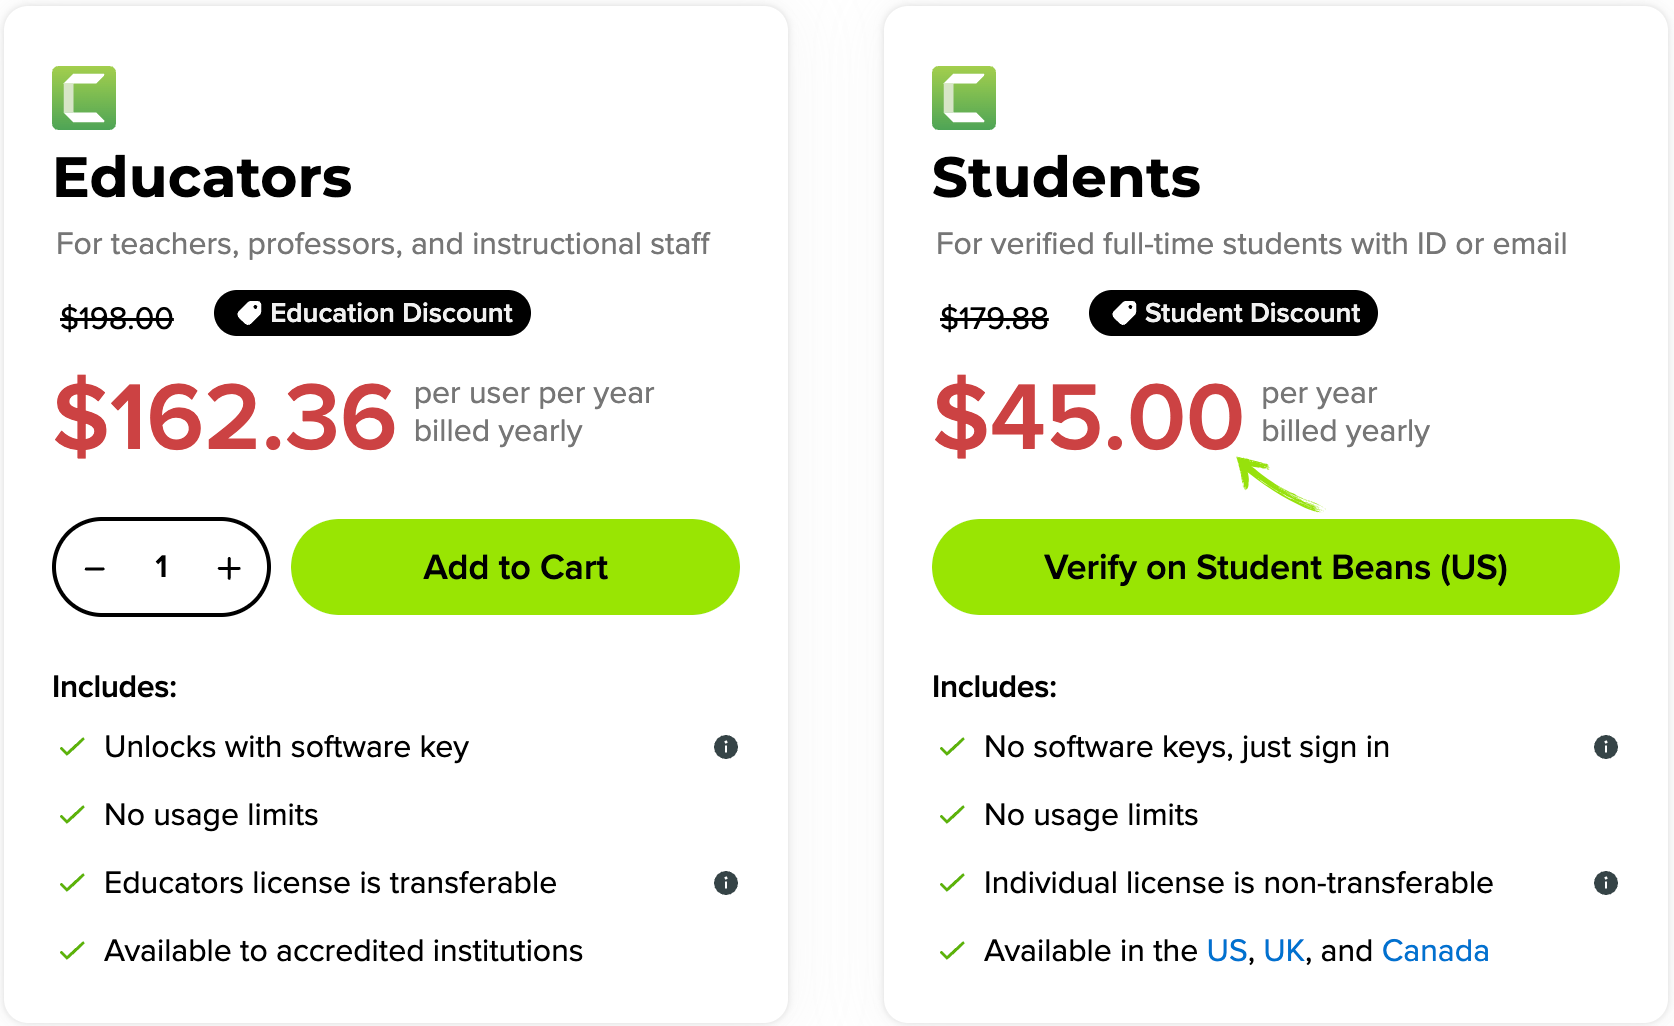Image resolution: width=1674 pixels, height=1026 pixels.
Task: Open the Canada availability link
Action: (x=1435, y=951)
